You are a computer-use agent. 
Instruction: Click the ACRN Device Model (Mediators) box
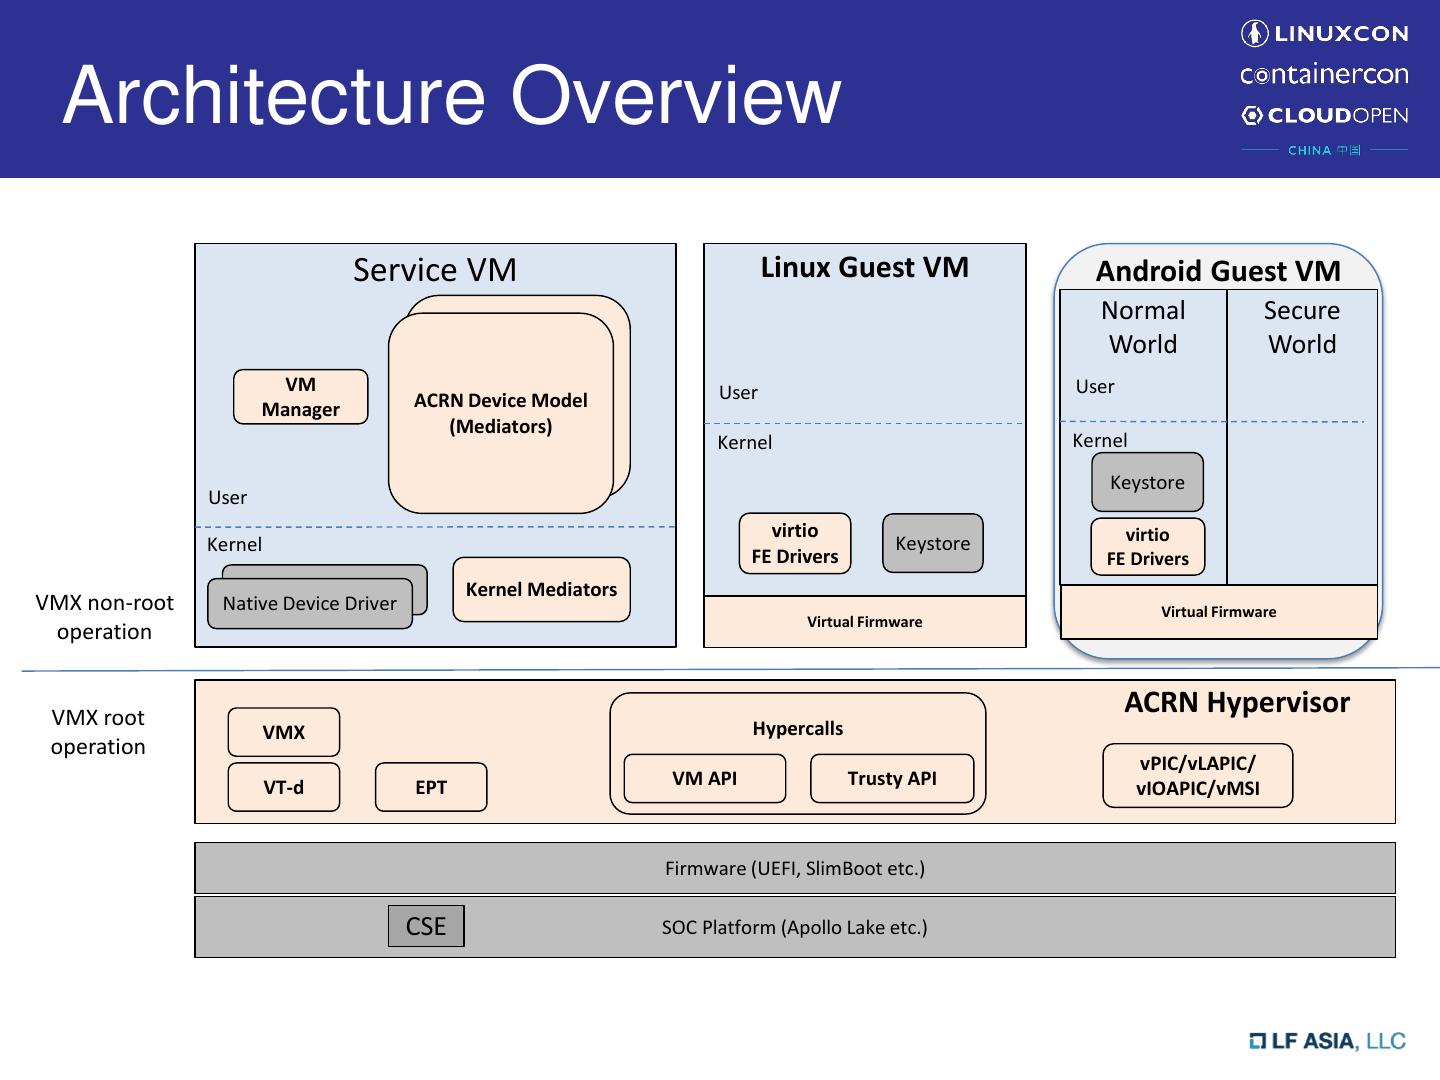tap(501, 413)
